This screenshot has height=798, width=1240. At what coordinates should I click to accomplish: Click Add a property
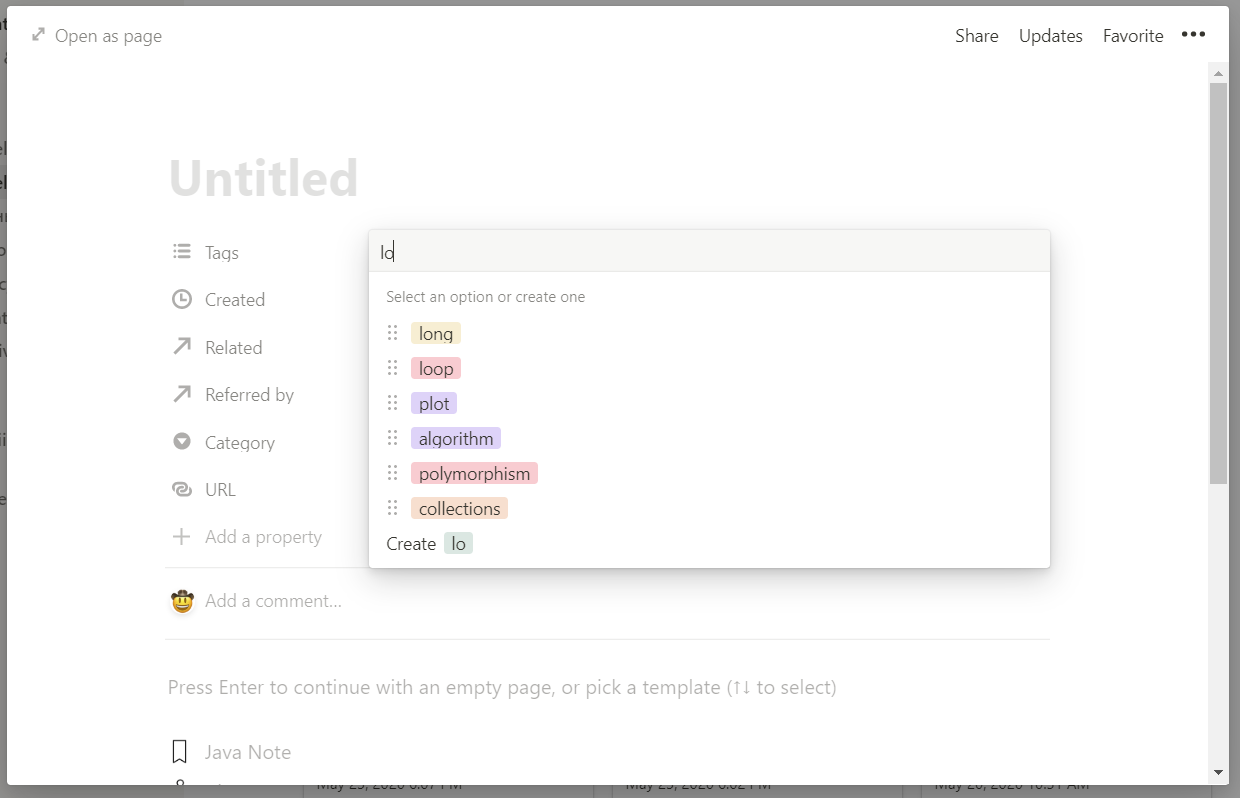[263, 537]
